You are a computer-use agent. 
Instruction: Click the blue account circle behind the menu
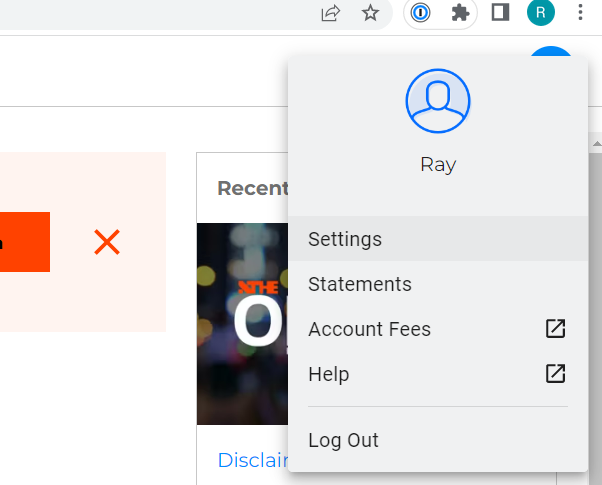pos(551,51)
